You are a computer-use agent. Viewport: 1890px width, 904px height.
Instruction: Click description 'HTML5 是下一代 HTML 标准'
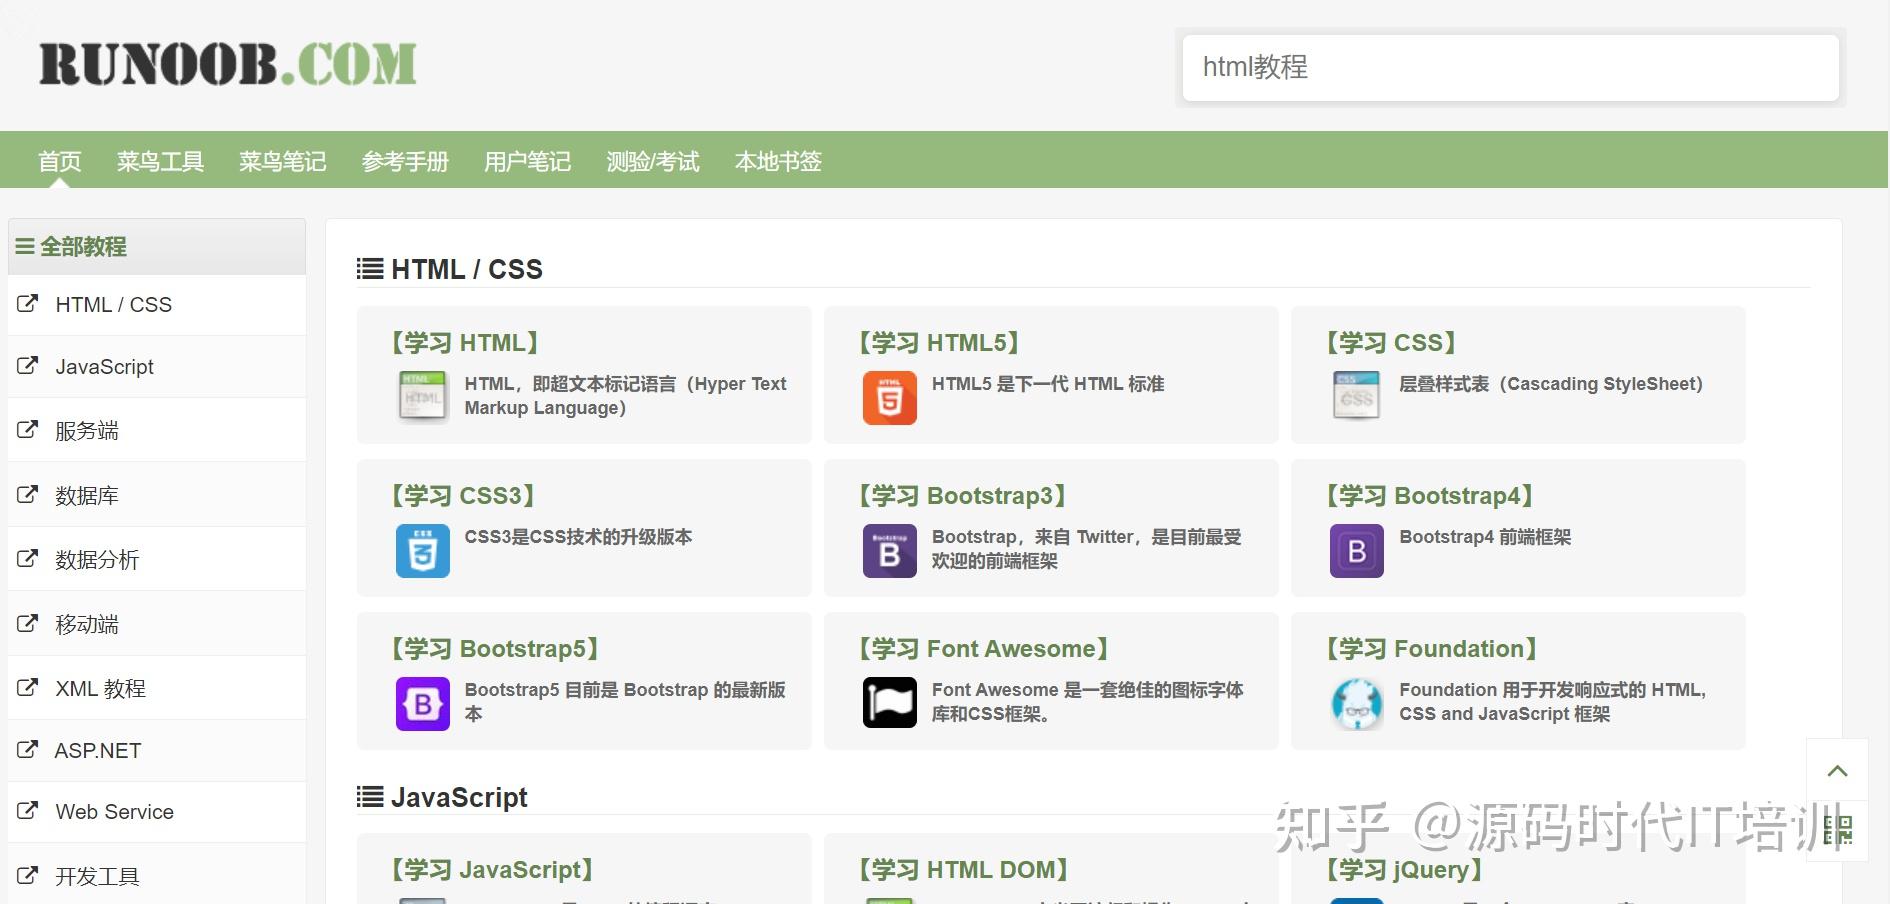(1048, 384)
